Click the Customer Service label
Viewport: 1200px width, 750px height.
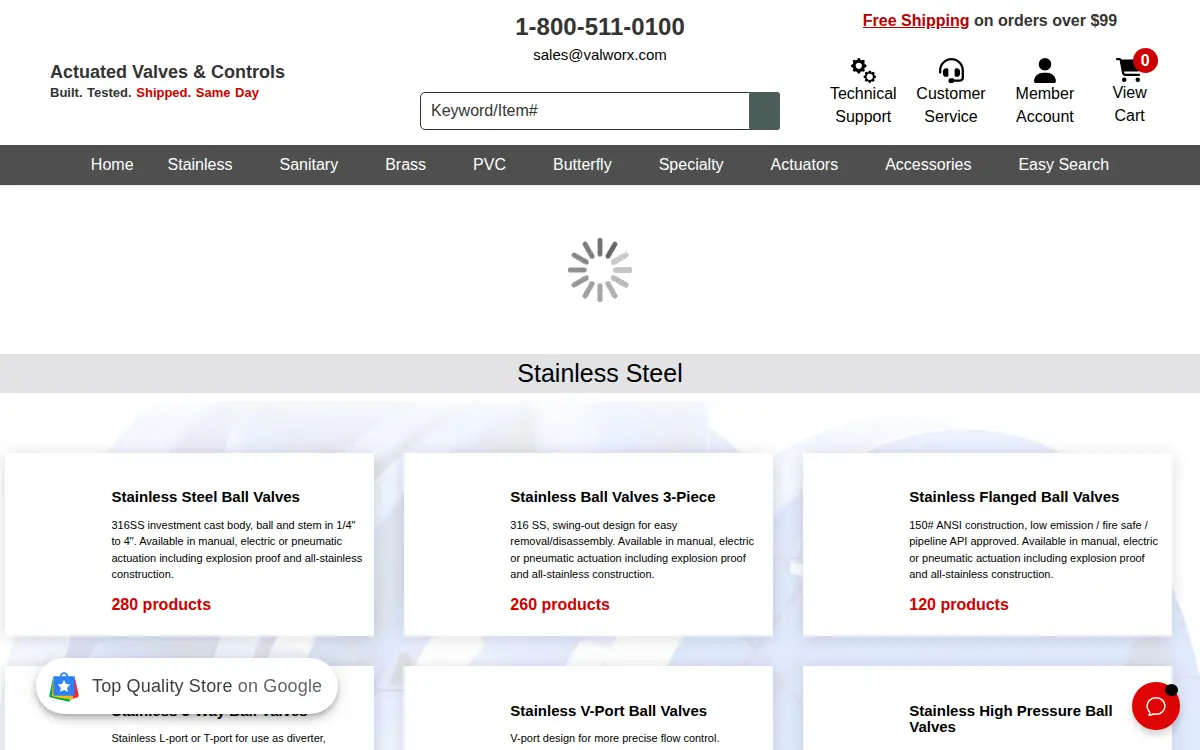click(x=951, y=105)
